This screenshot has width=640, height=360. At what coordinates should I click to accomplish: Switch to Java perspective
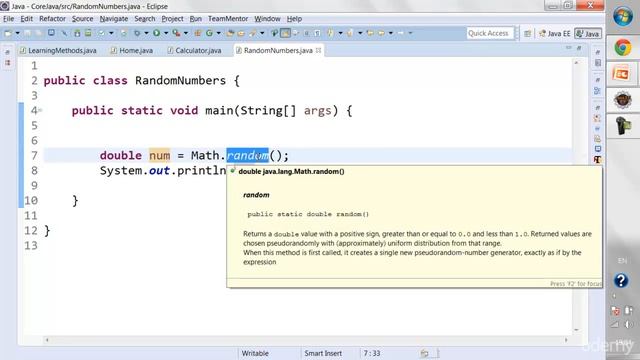588,33
